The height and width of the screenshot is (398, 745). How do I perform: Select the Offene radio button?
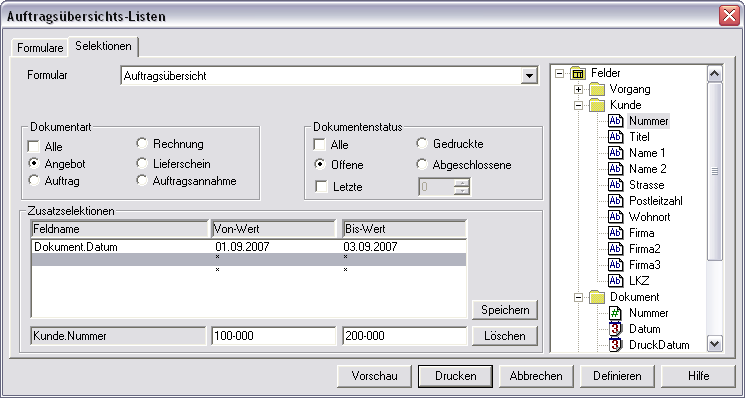pos(320,164)
